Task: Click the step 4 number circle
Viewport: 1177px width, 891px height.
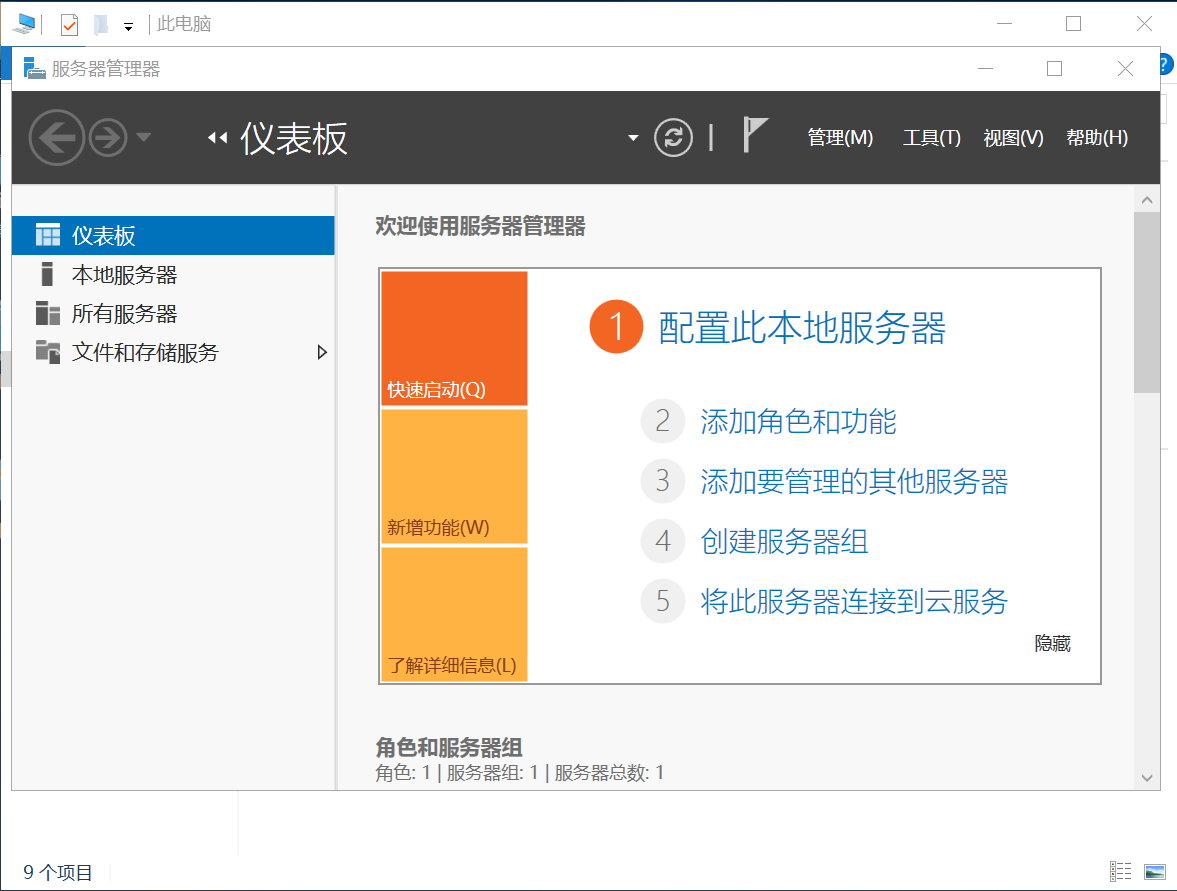Action: coord(663,541)
